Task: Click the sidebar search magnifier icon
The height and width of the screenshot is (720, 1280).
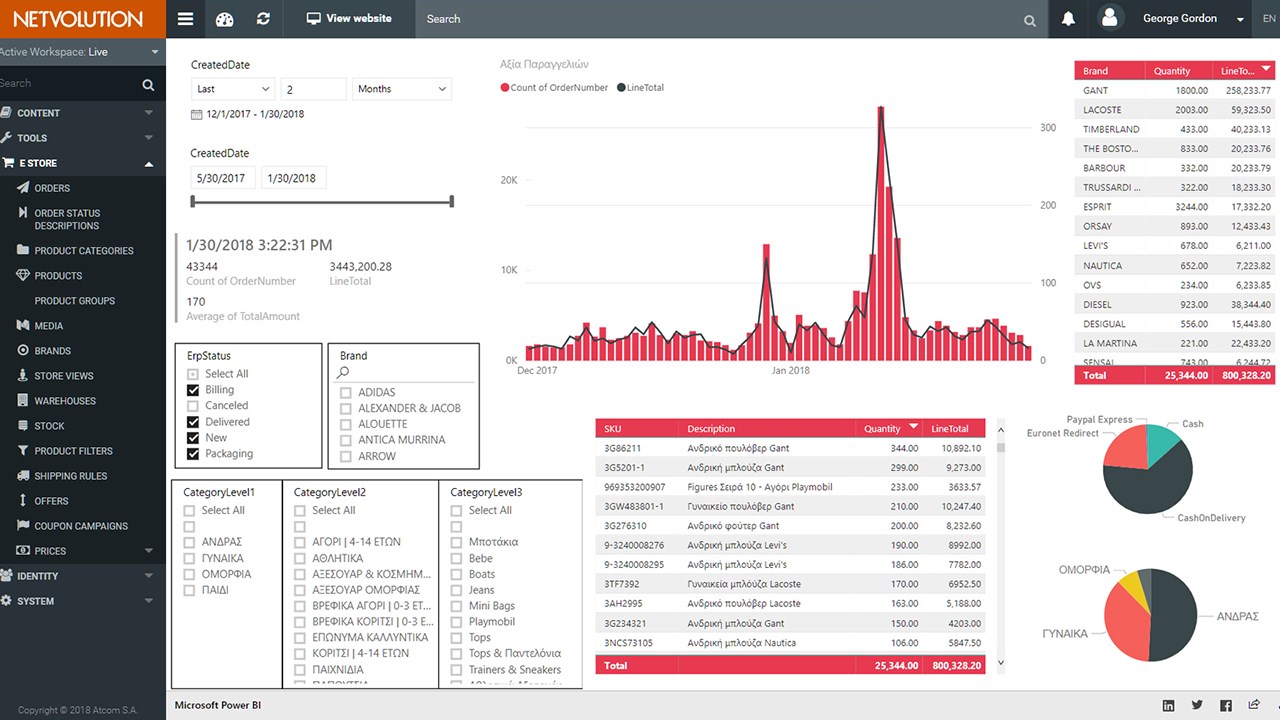Action: 148,85
